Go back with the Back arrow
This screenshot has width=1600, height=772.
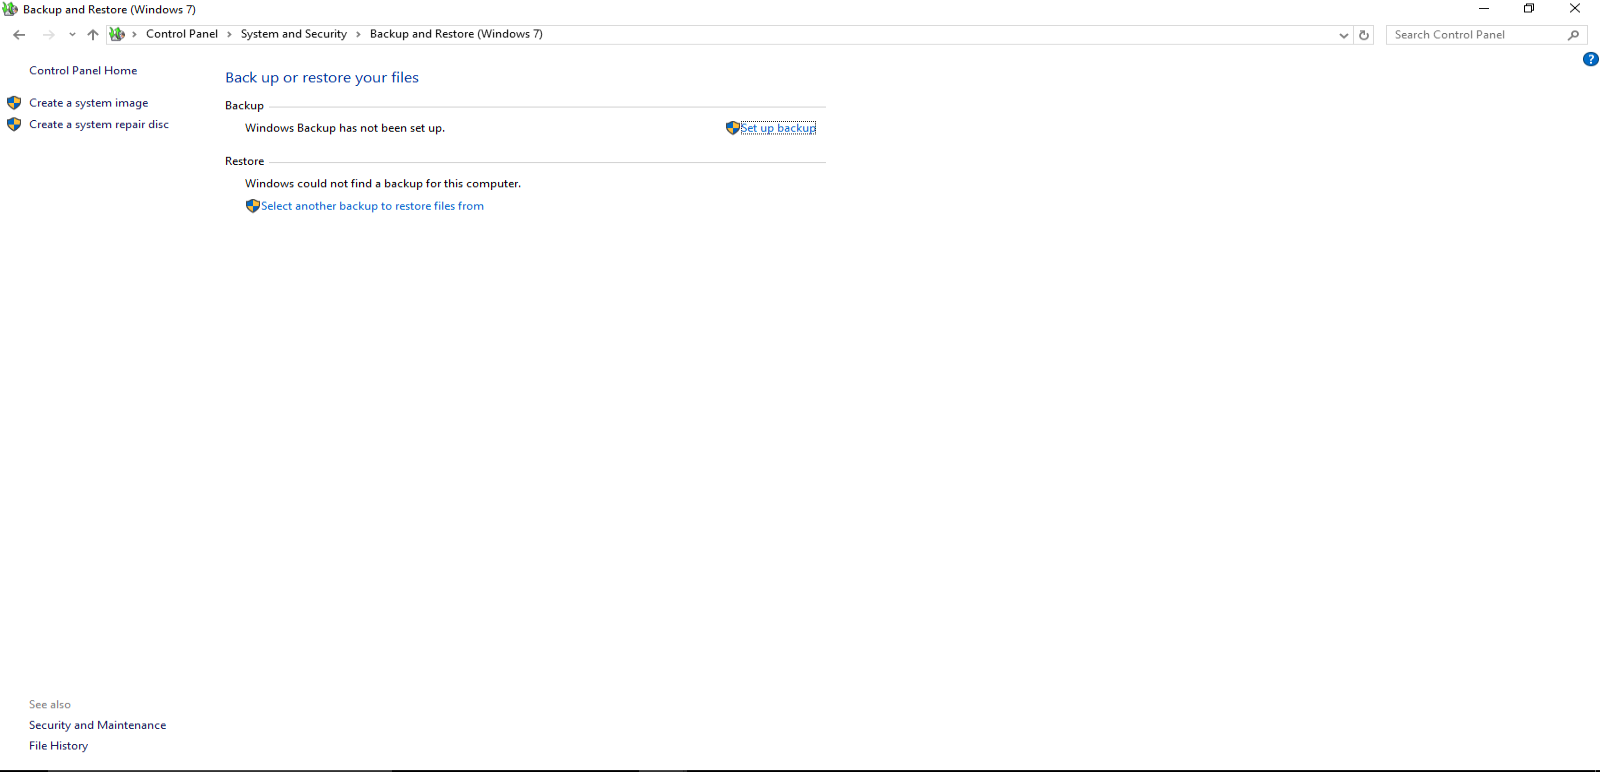[19, 35]
